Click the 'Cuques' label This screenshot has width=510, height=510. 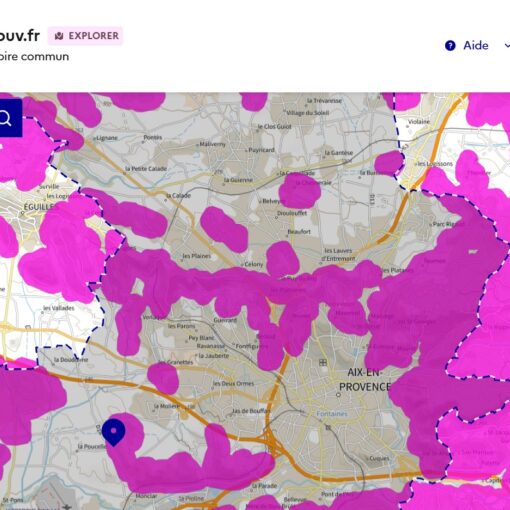379,458
